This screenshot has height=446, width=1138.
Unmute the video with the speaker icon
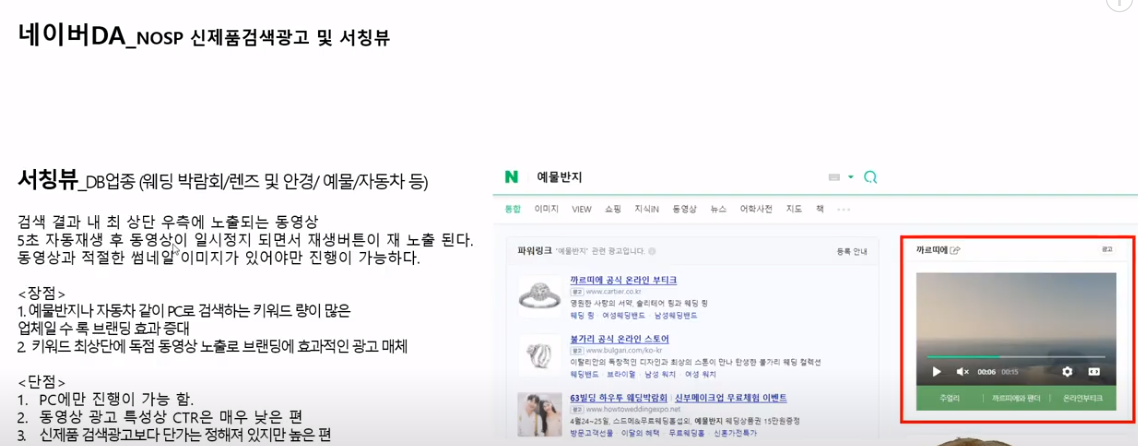pyautogui.click(x=962, y=372)
